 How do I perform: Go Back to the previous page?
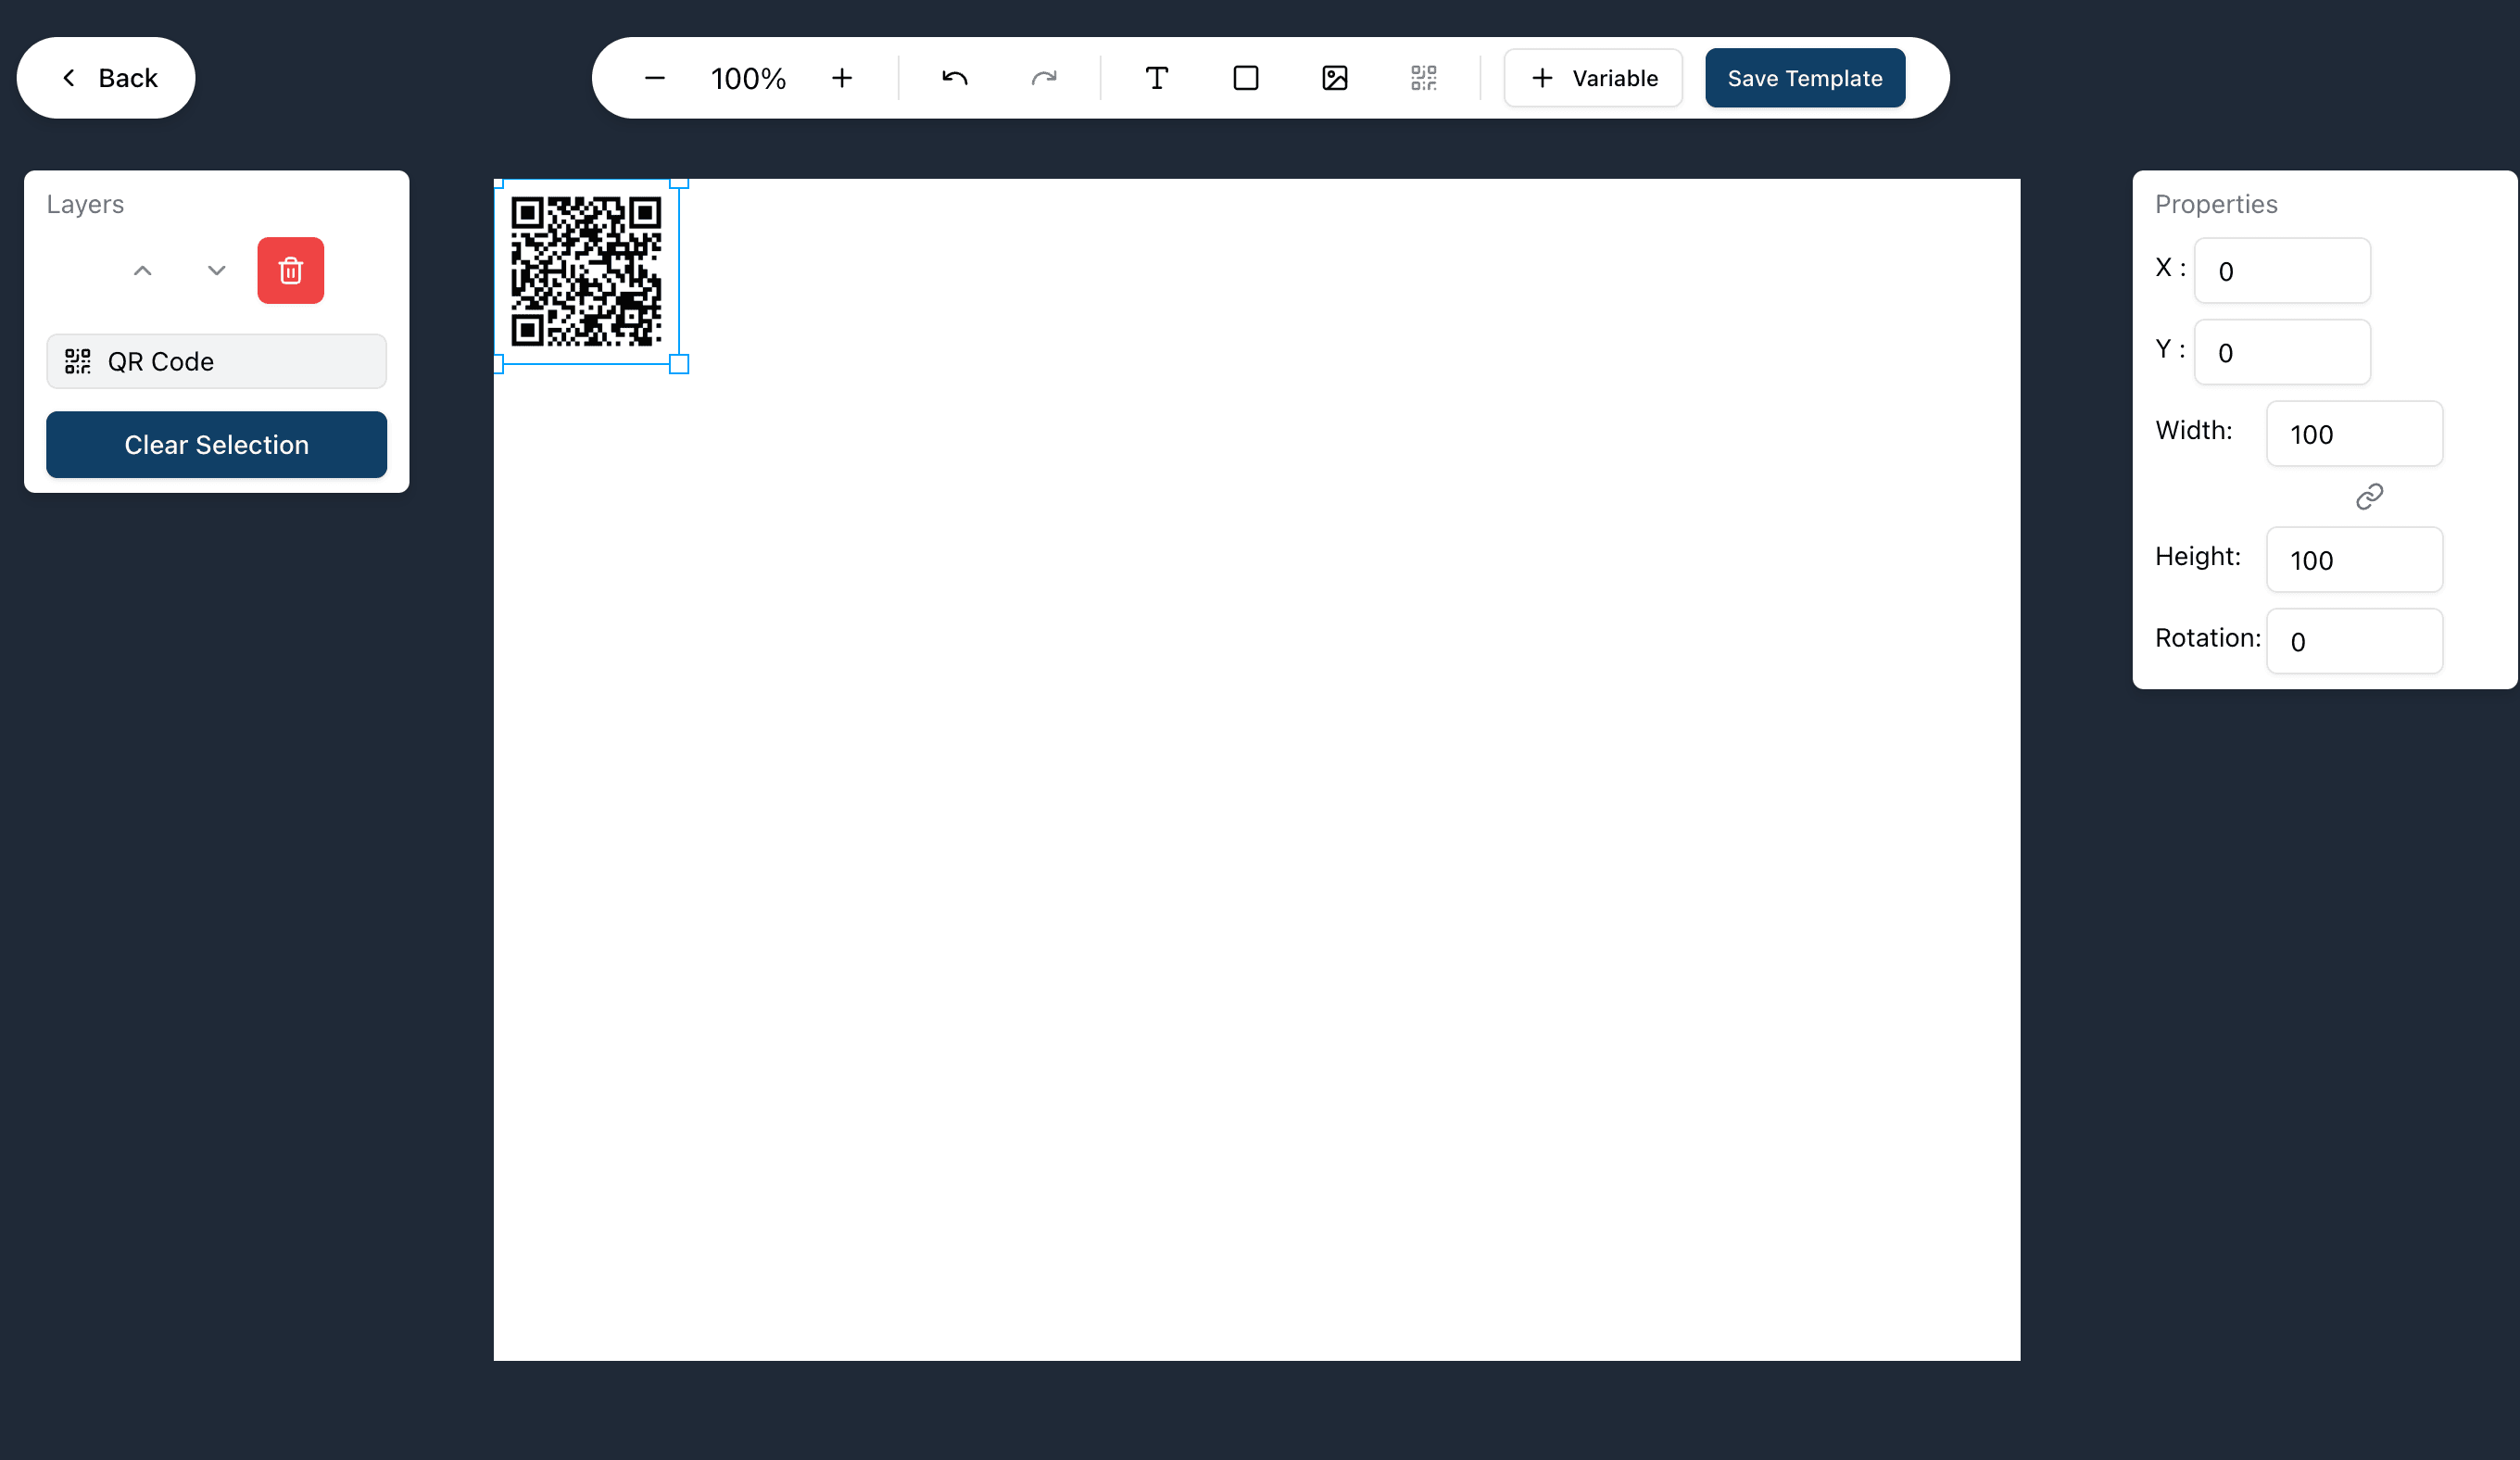pos(105,77)
